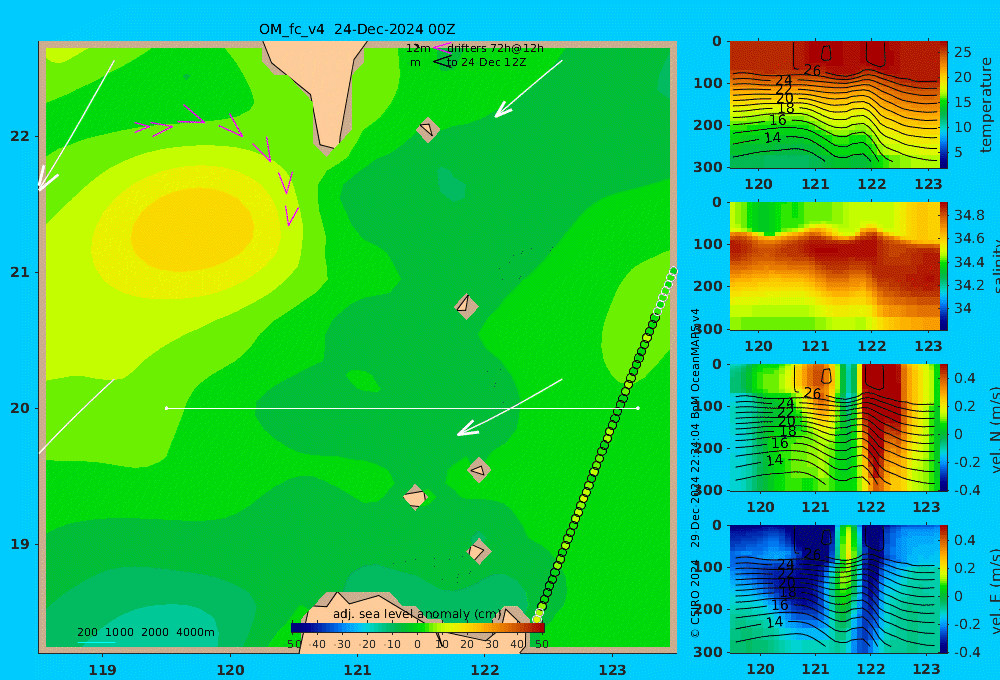Click the magenta drifter arrow in the legend
1000x680 pixels.
442,47
